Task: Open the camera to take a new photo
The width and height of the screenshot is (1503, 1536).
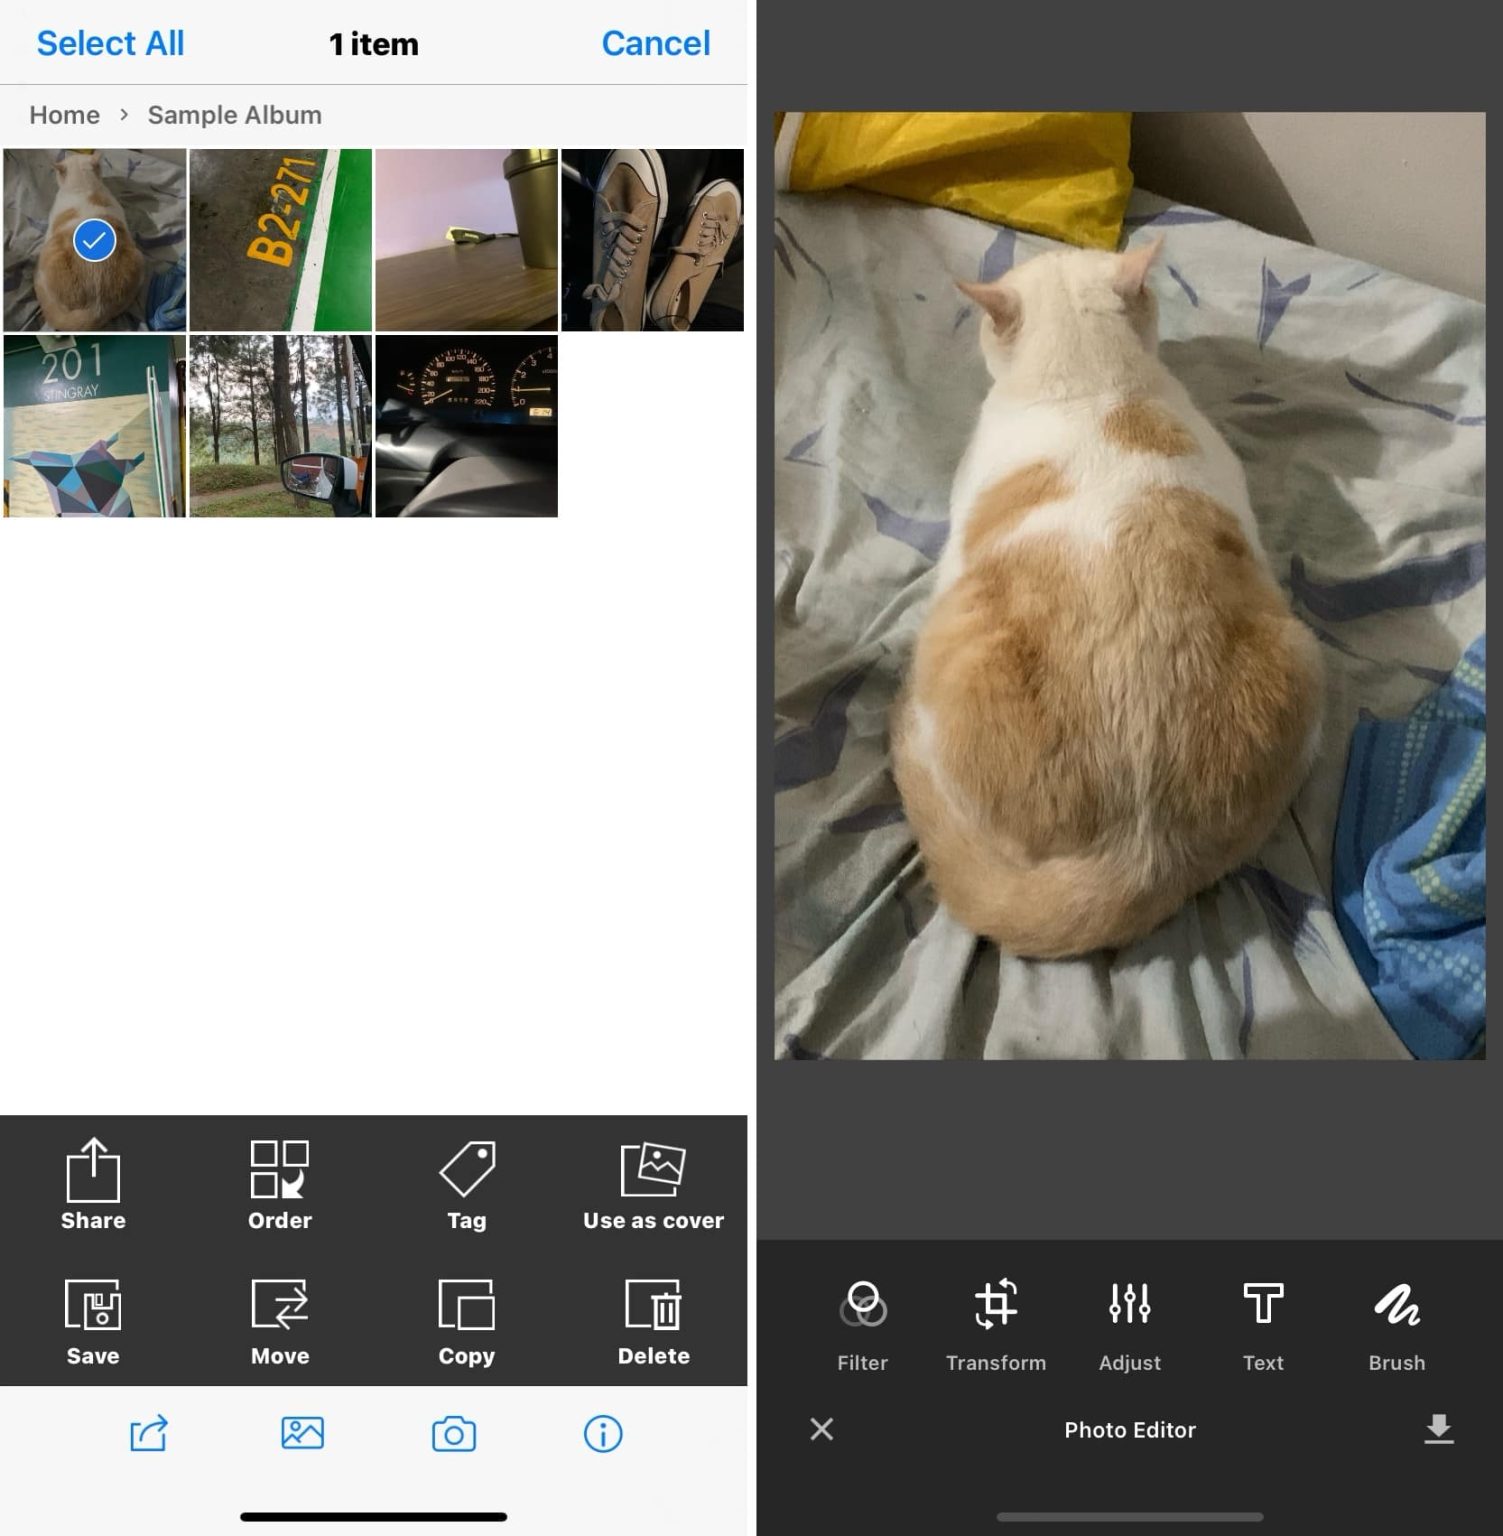Action: point(451,1434)
